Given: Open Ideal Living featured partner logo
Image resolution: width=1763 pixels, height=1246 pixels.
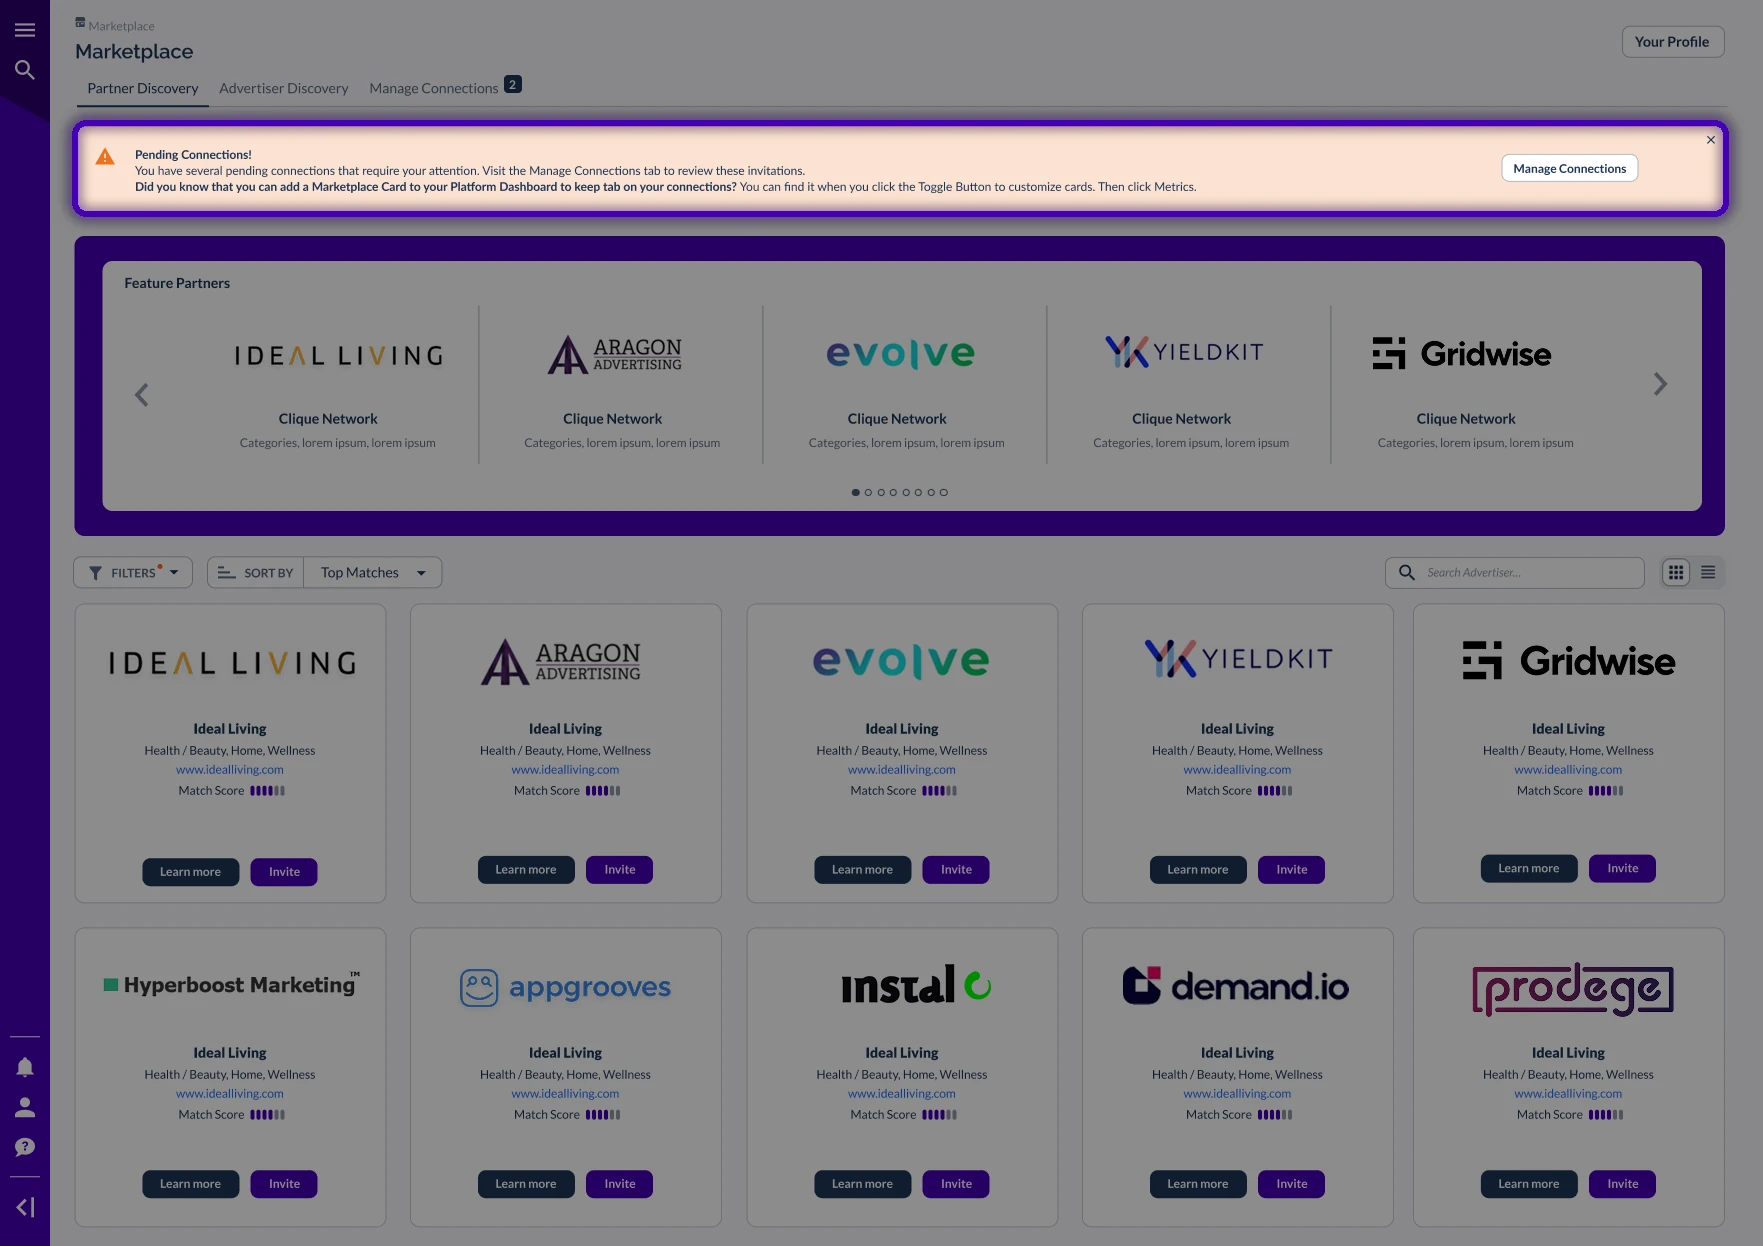Looking at the screenshot, I should coord(338,355).
